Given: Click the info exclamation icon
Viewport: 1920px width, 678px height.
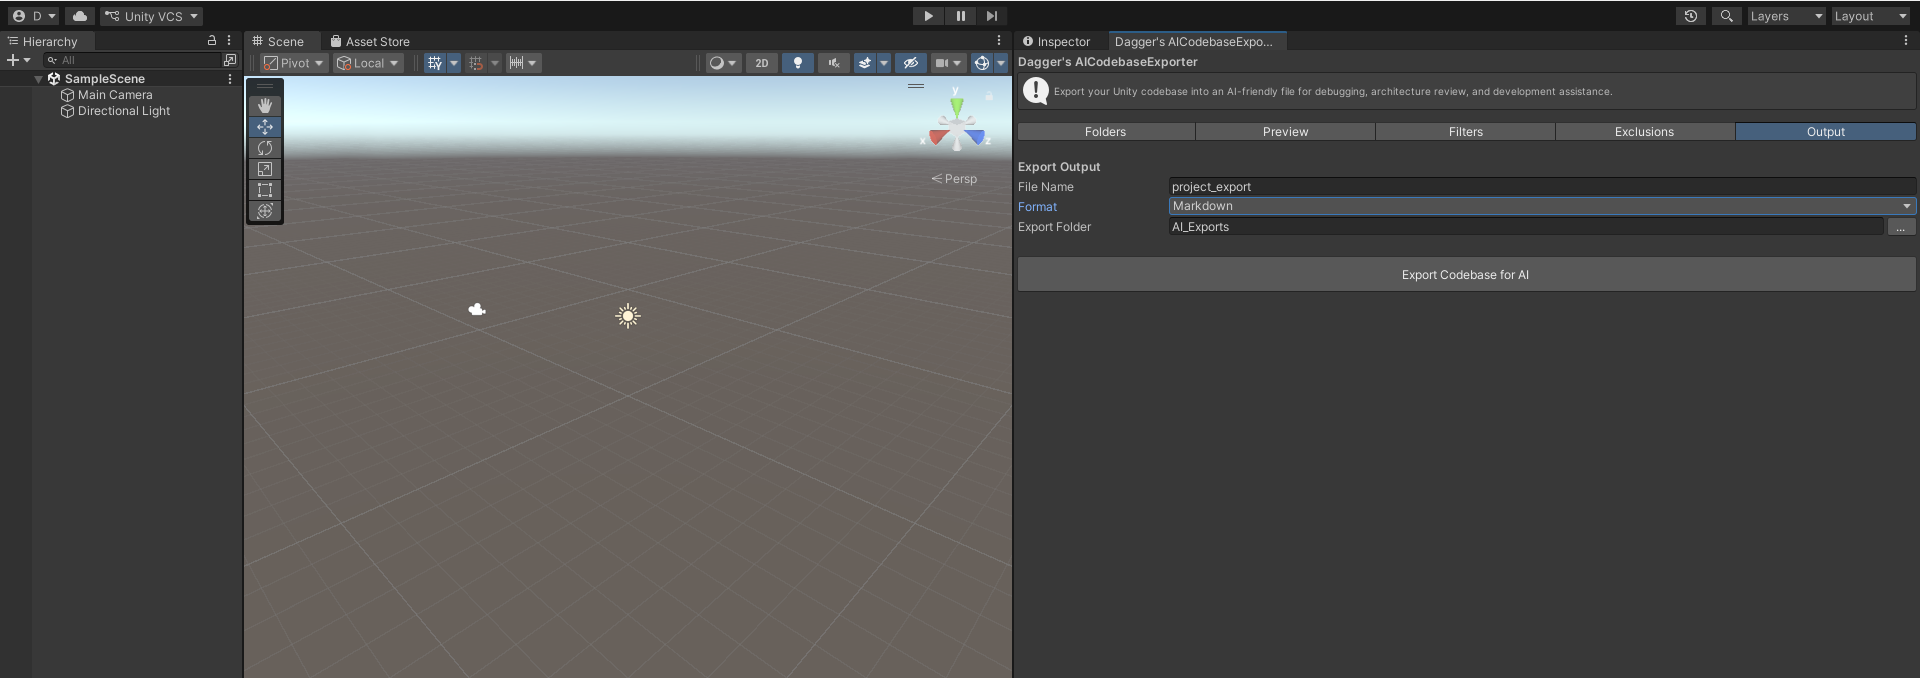Looking at the screenshot, I should pos(1036,91).
